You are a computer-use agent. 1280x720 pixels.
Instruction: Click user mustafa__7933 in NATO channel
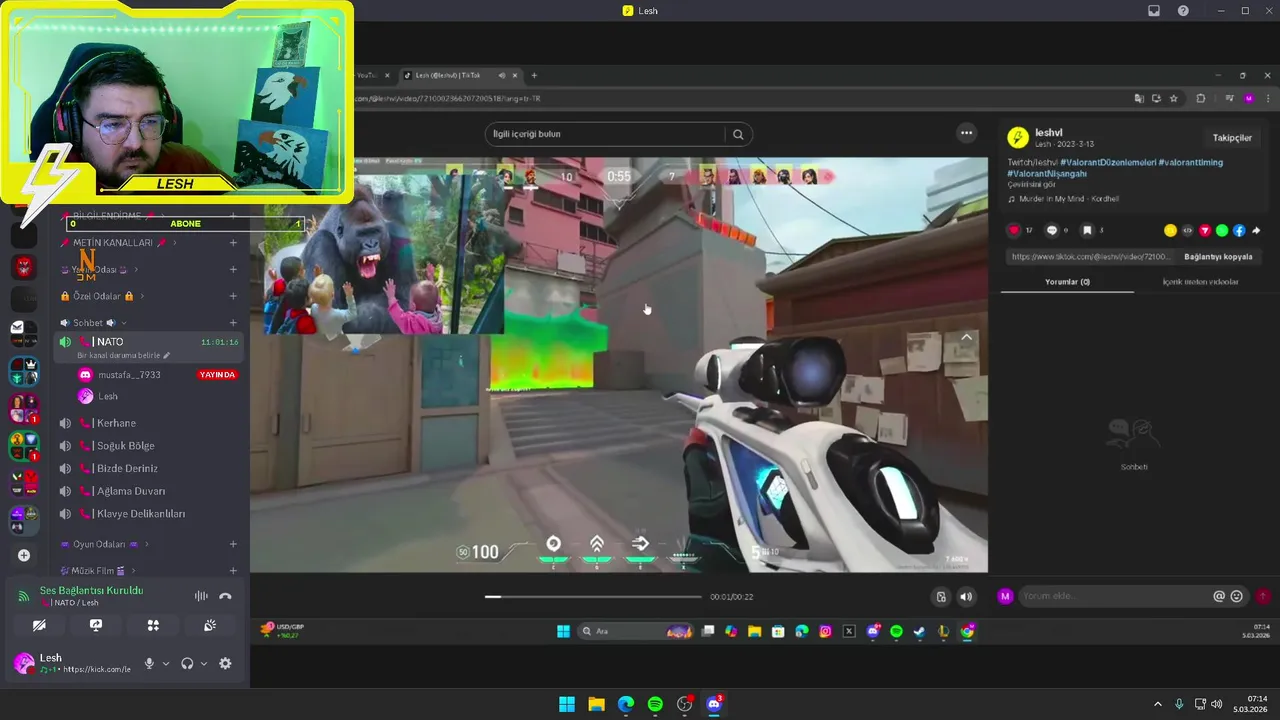coord(129,375)
